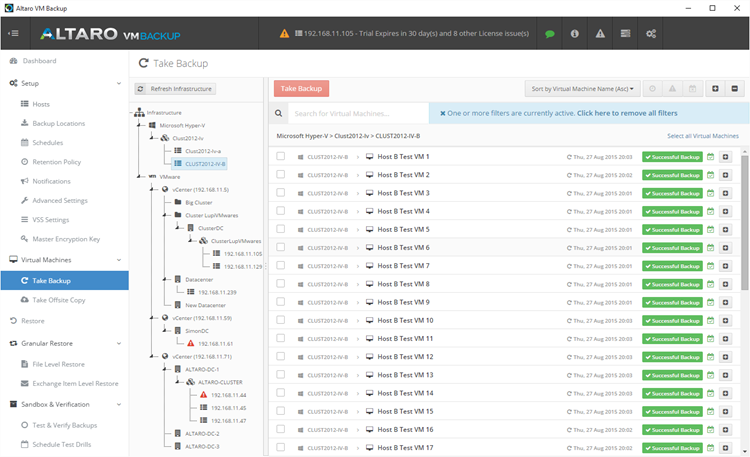Click the green chat bubble icon in header
750x457 pixels.
549,33
